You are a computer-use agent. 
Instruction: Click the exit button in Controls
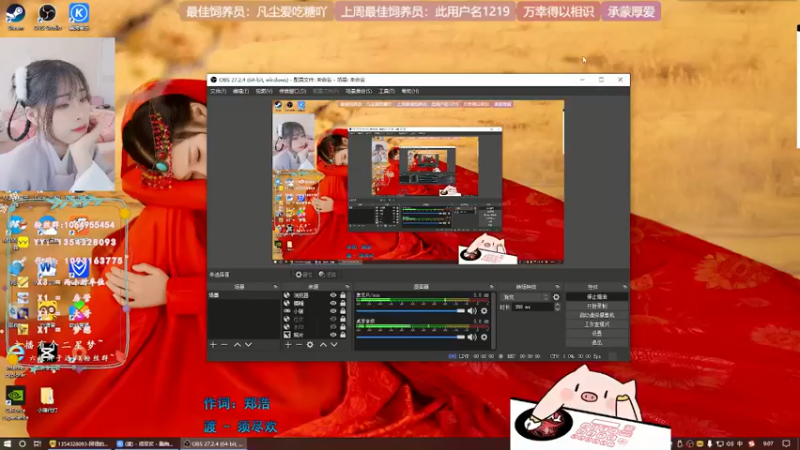click(596, 343)
